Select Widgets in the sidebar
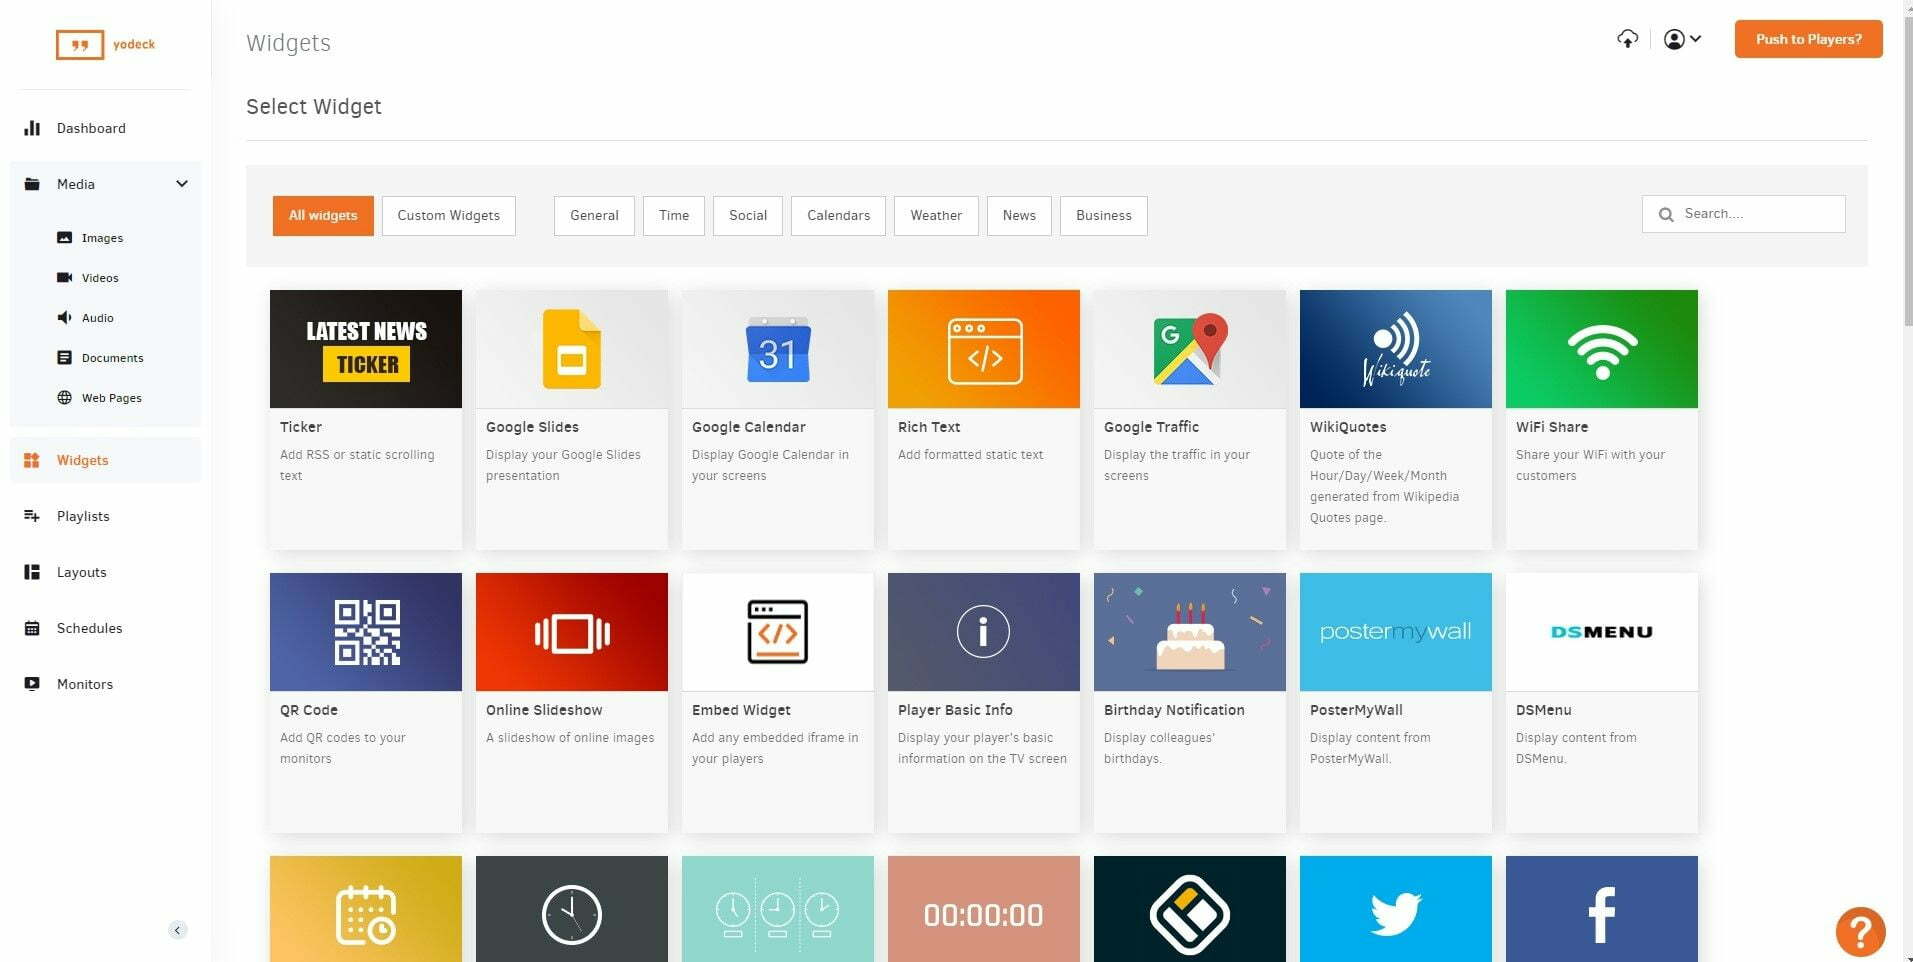The image size is (1913, 962). 105,460
